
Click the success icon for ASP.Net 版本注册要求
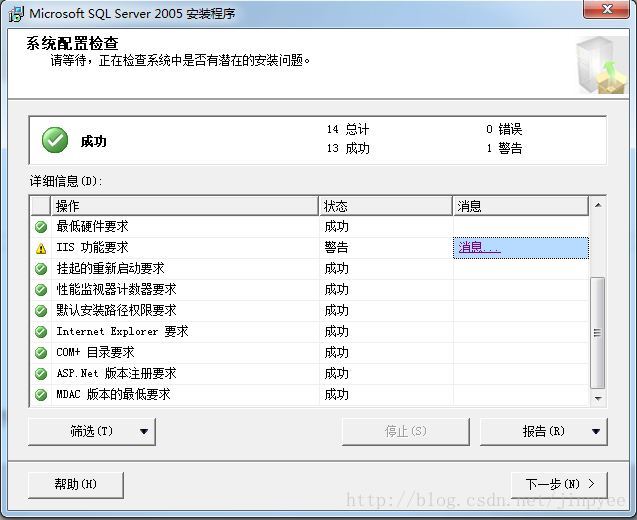click(x=41, y=374)
